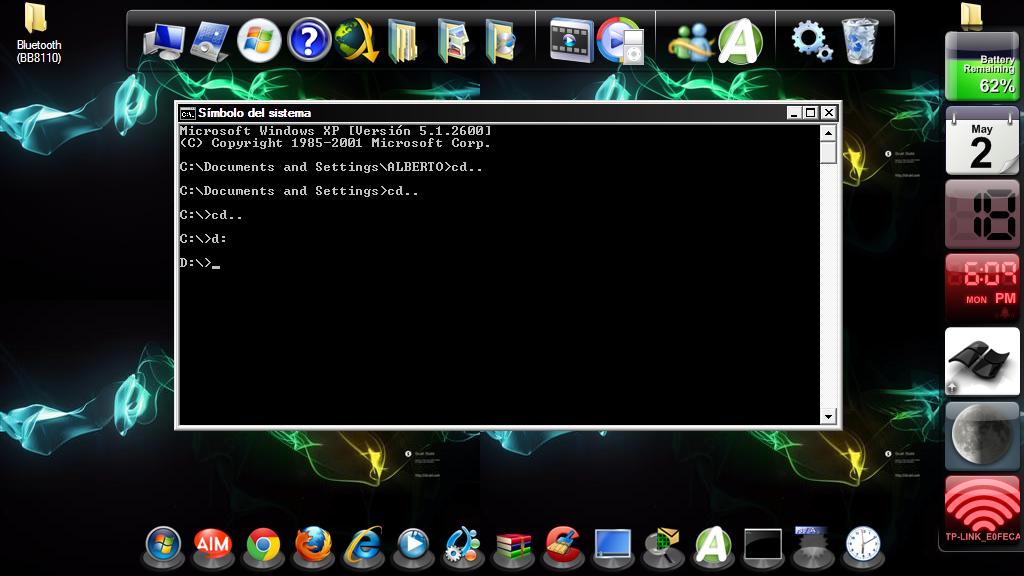Open the blue Help question mark icon
Screen dimensions: 1024x576
308,40
